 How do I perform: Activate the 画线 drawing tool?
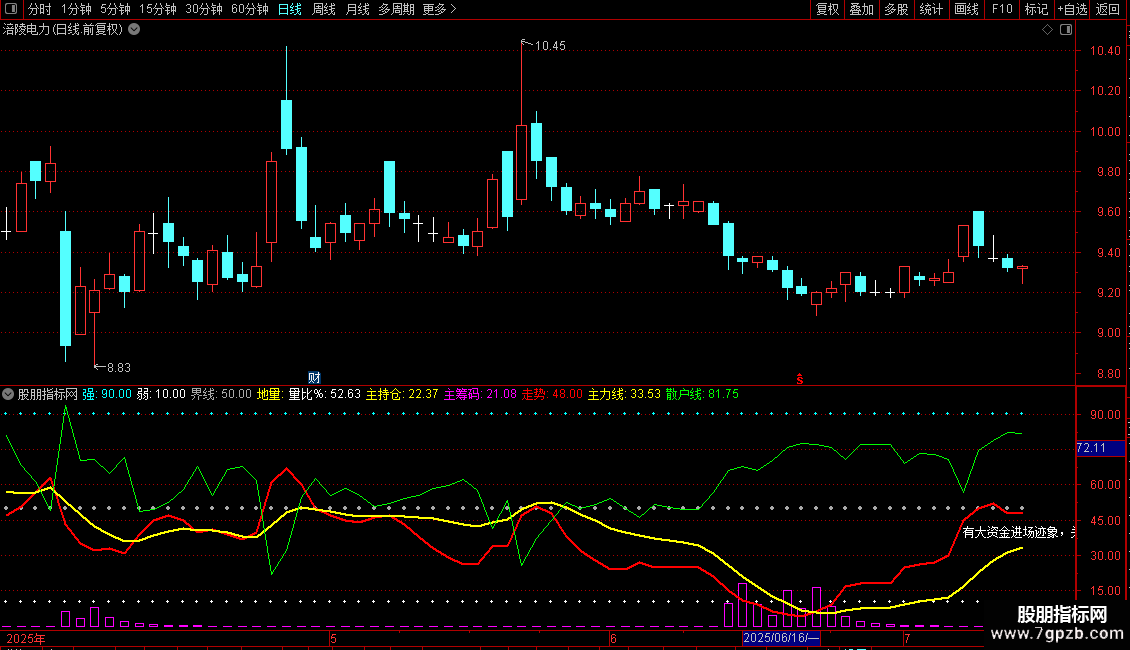(x=966, y=9)
